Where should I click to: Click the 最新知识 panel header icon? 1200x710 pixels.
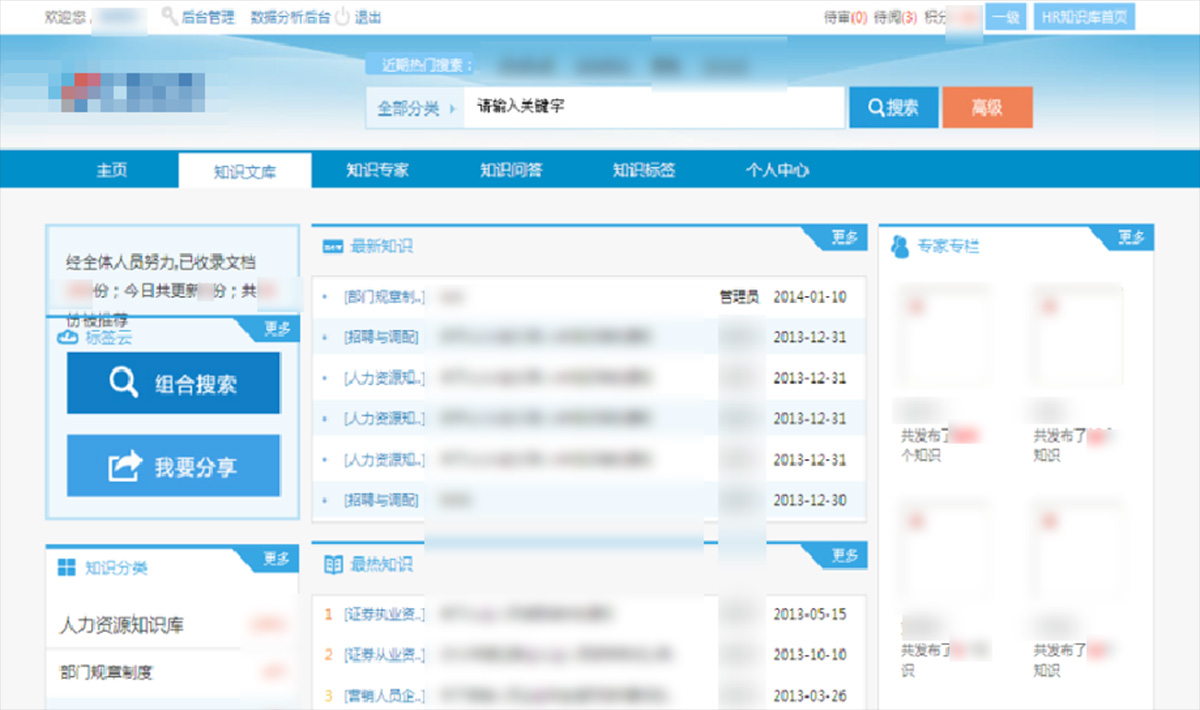pos(333,246)
